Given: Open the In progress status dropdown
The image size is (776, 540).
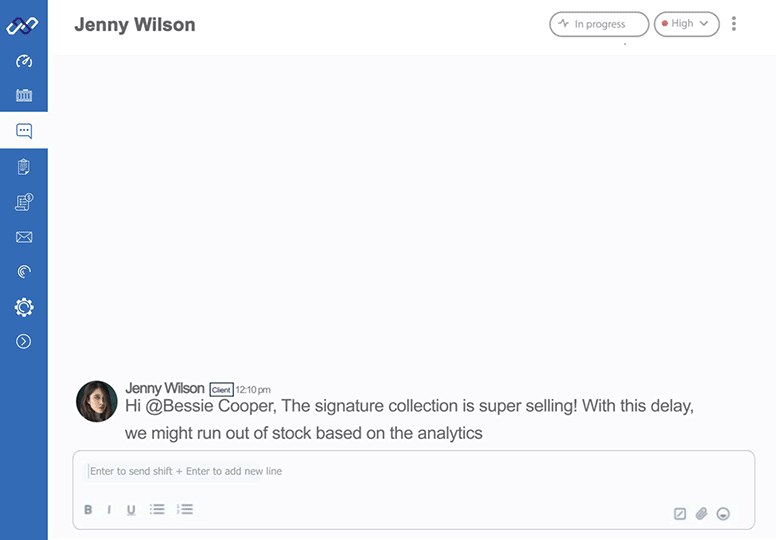Looking at the screenshot, I should click(598, 24).
